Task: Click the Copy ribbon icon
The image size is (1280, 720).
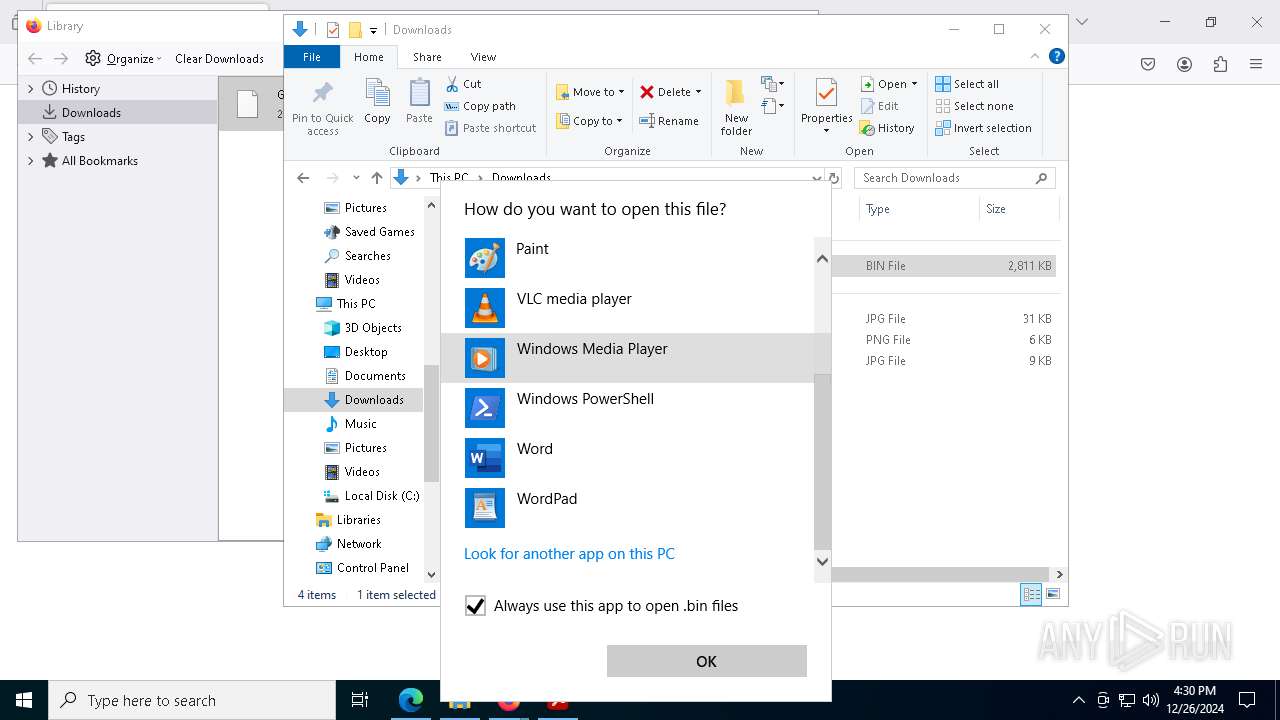Action: point(377,102)
